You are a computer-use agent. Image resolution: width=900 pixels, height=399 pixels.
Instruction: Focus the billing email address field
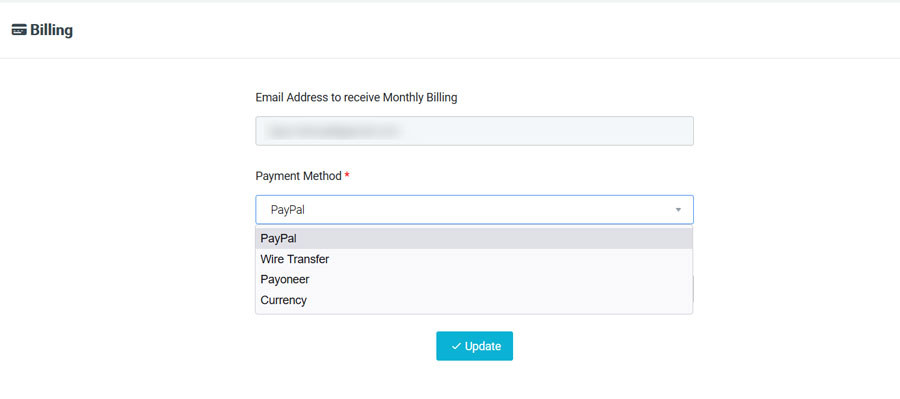pyautogui.click(x=474, y=131)
